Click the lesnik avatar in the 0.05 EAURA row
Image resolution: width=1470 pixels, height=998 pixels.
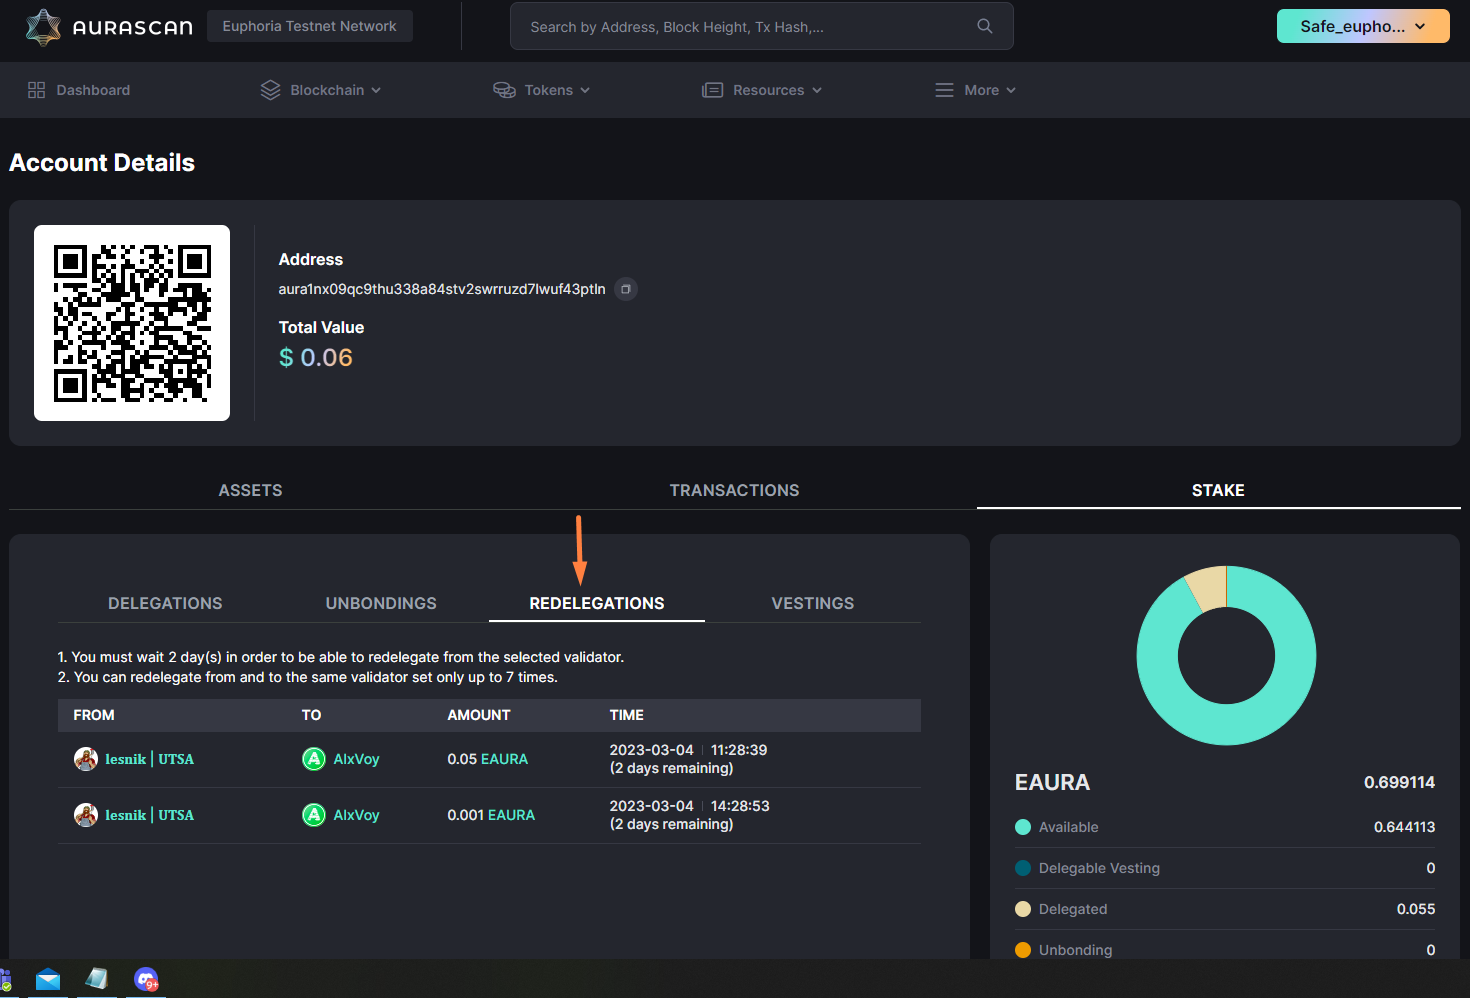[x=86, y=759]
